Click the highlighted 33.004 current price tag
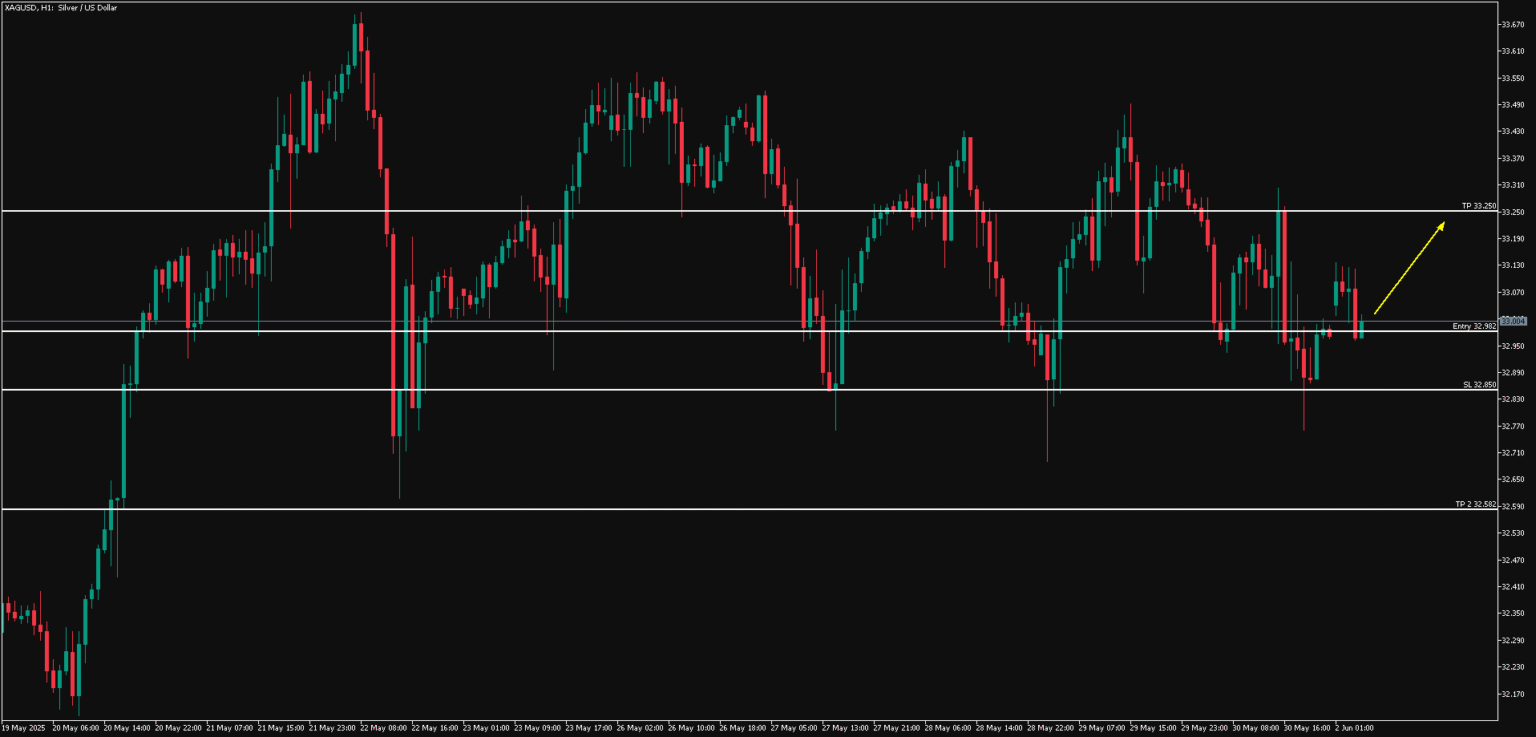 (x=1513, y=321)
